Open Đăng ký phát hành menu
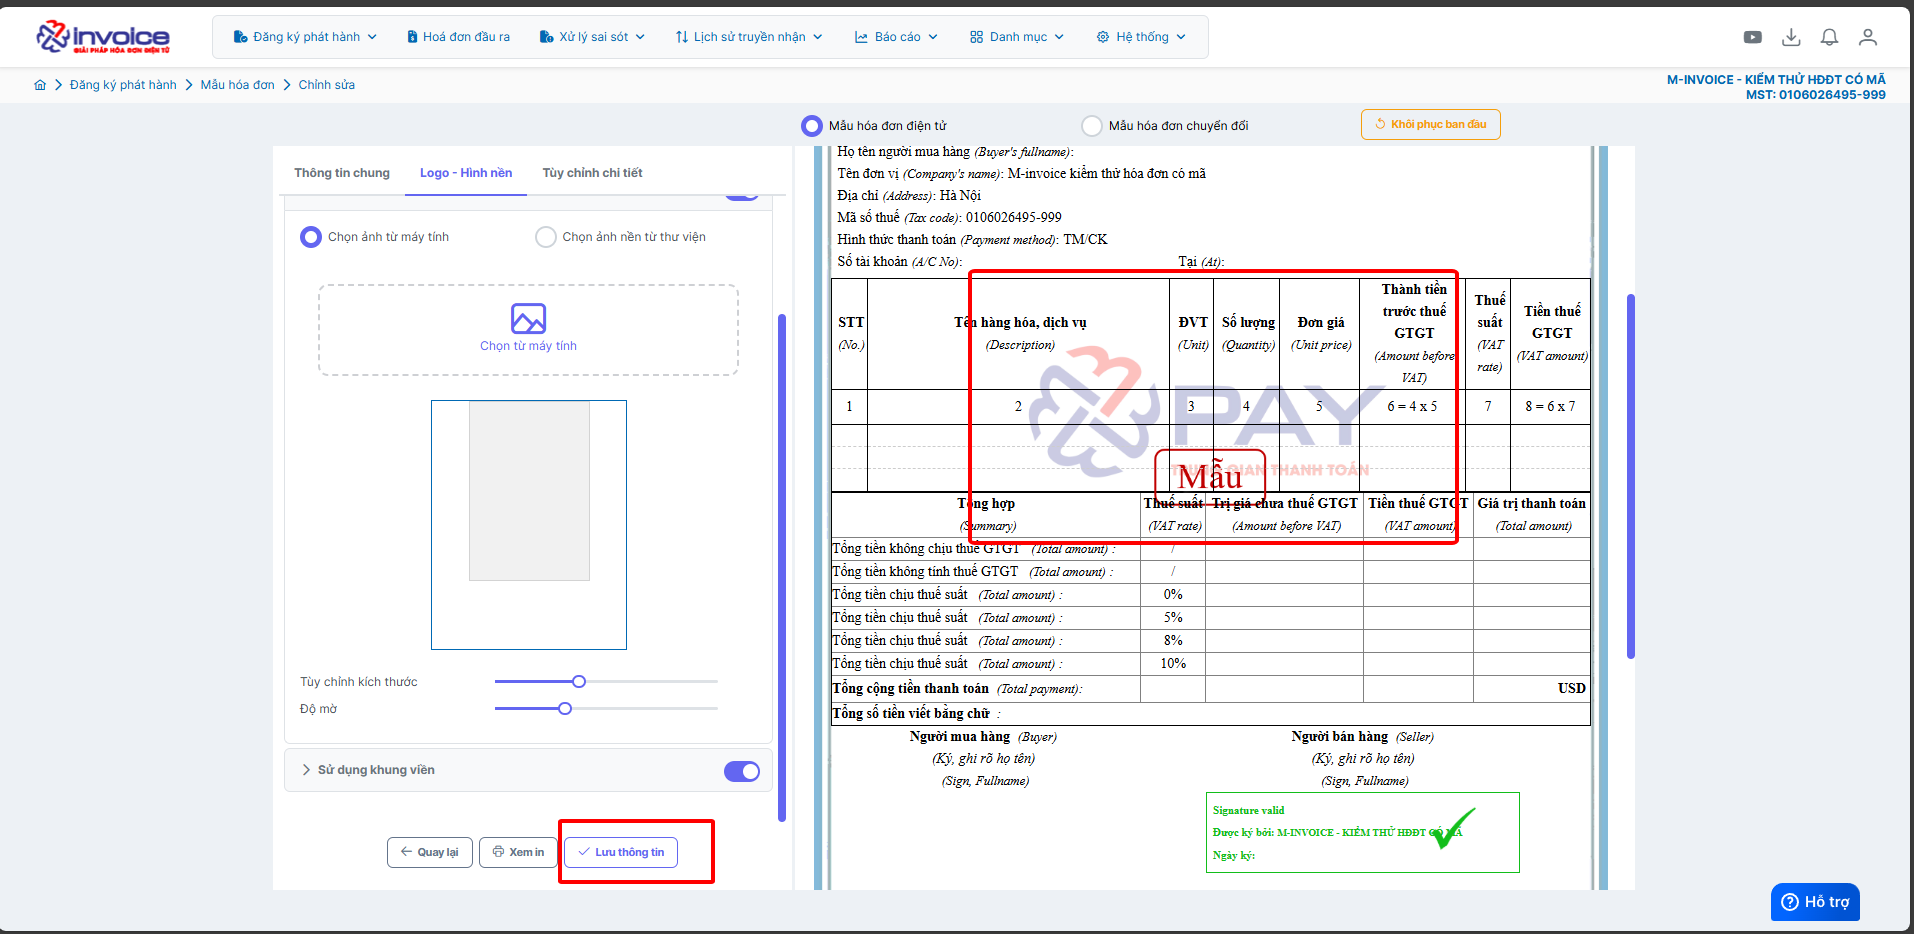Screen dimensions: 1914x934 click(x=305, y=37)
